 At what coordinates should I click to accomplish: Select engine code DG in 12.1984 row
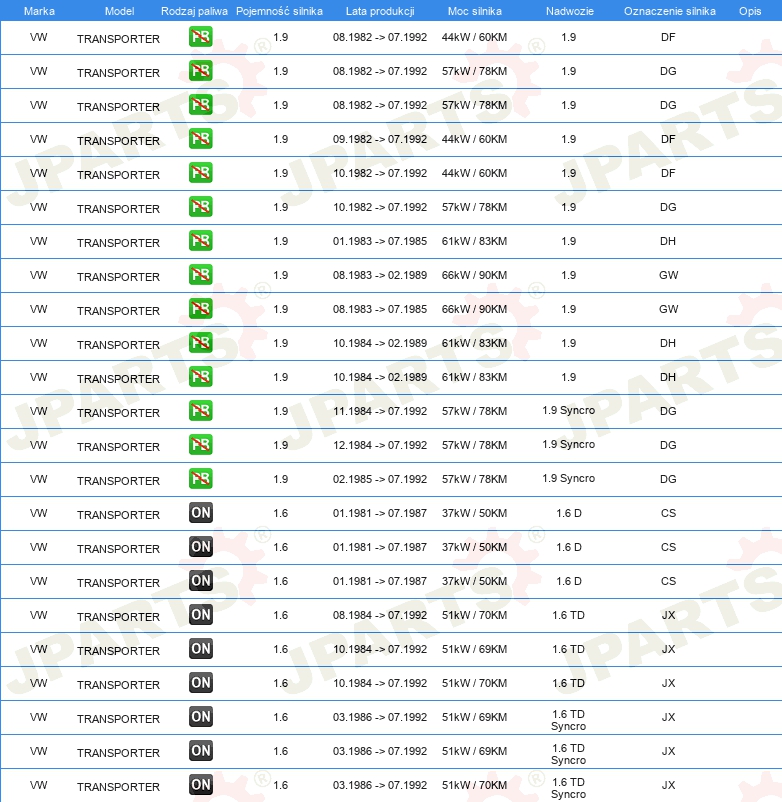[x=668, y=445]
